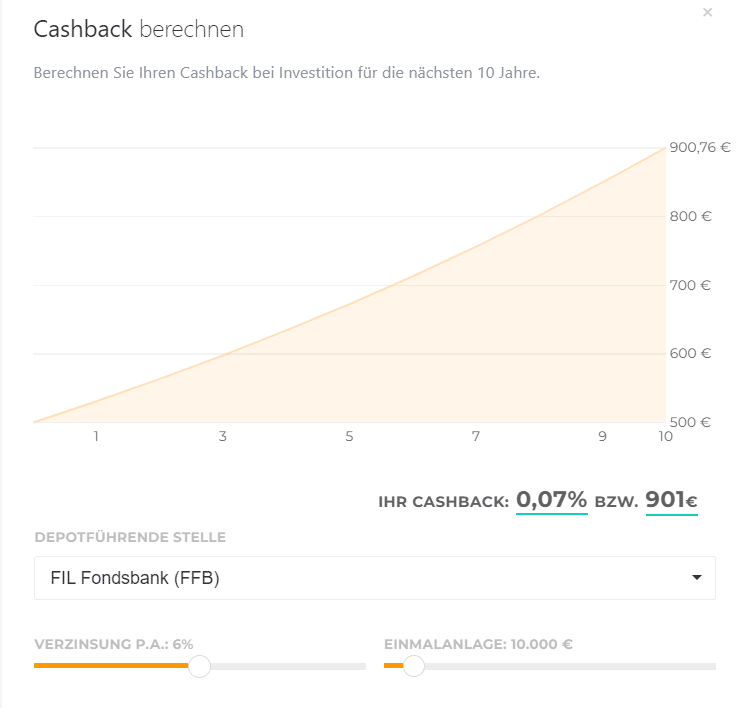Open the Depotführende Stelle dropdown
The height and width of the screenshot is (708, 741).
point(374,578)
